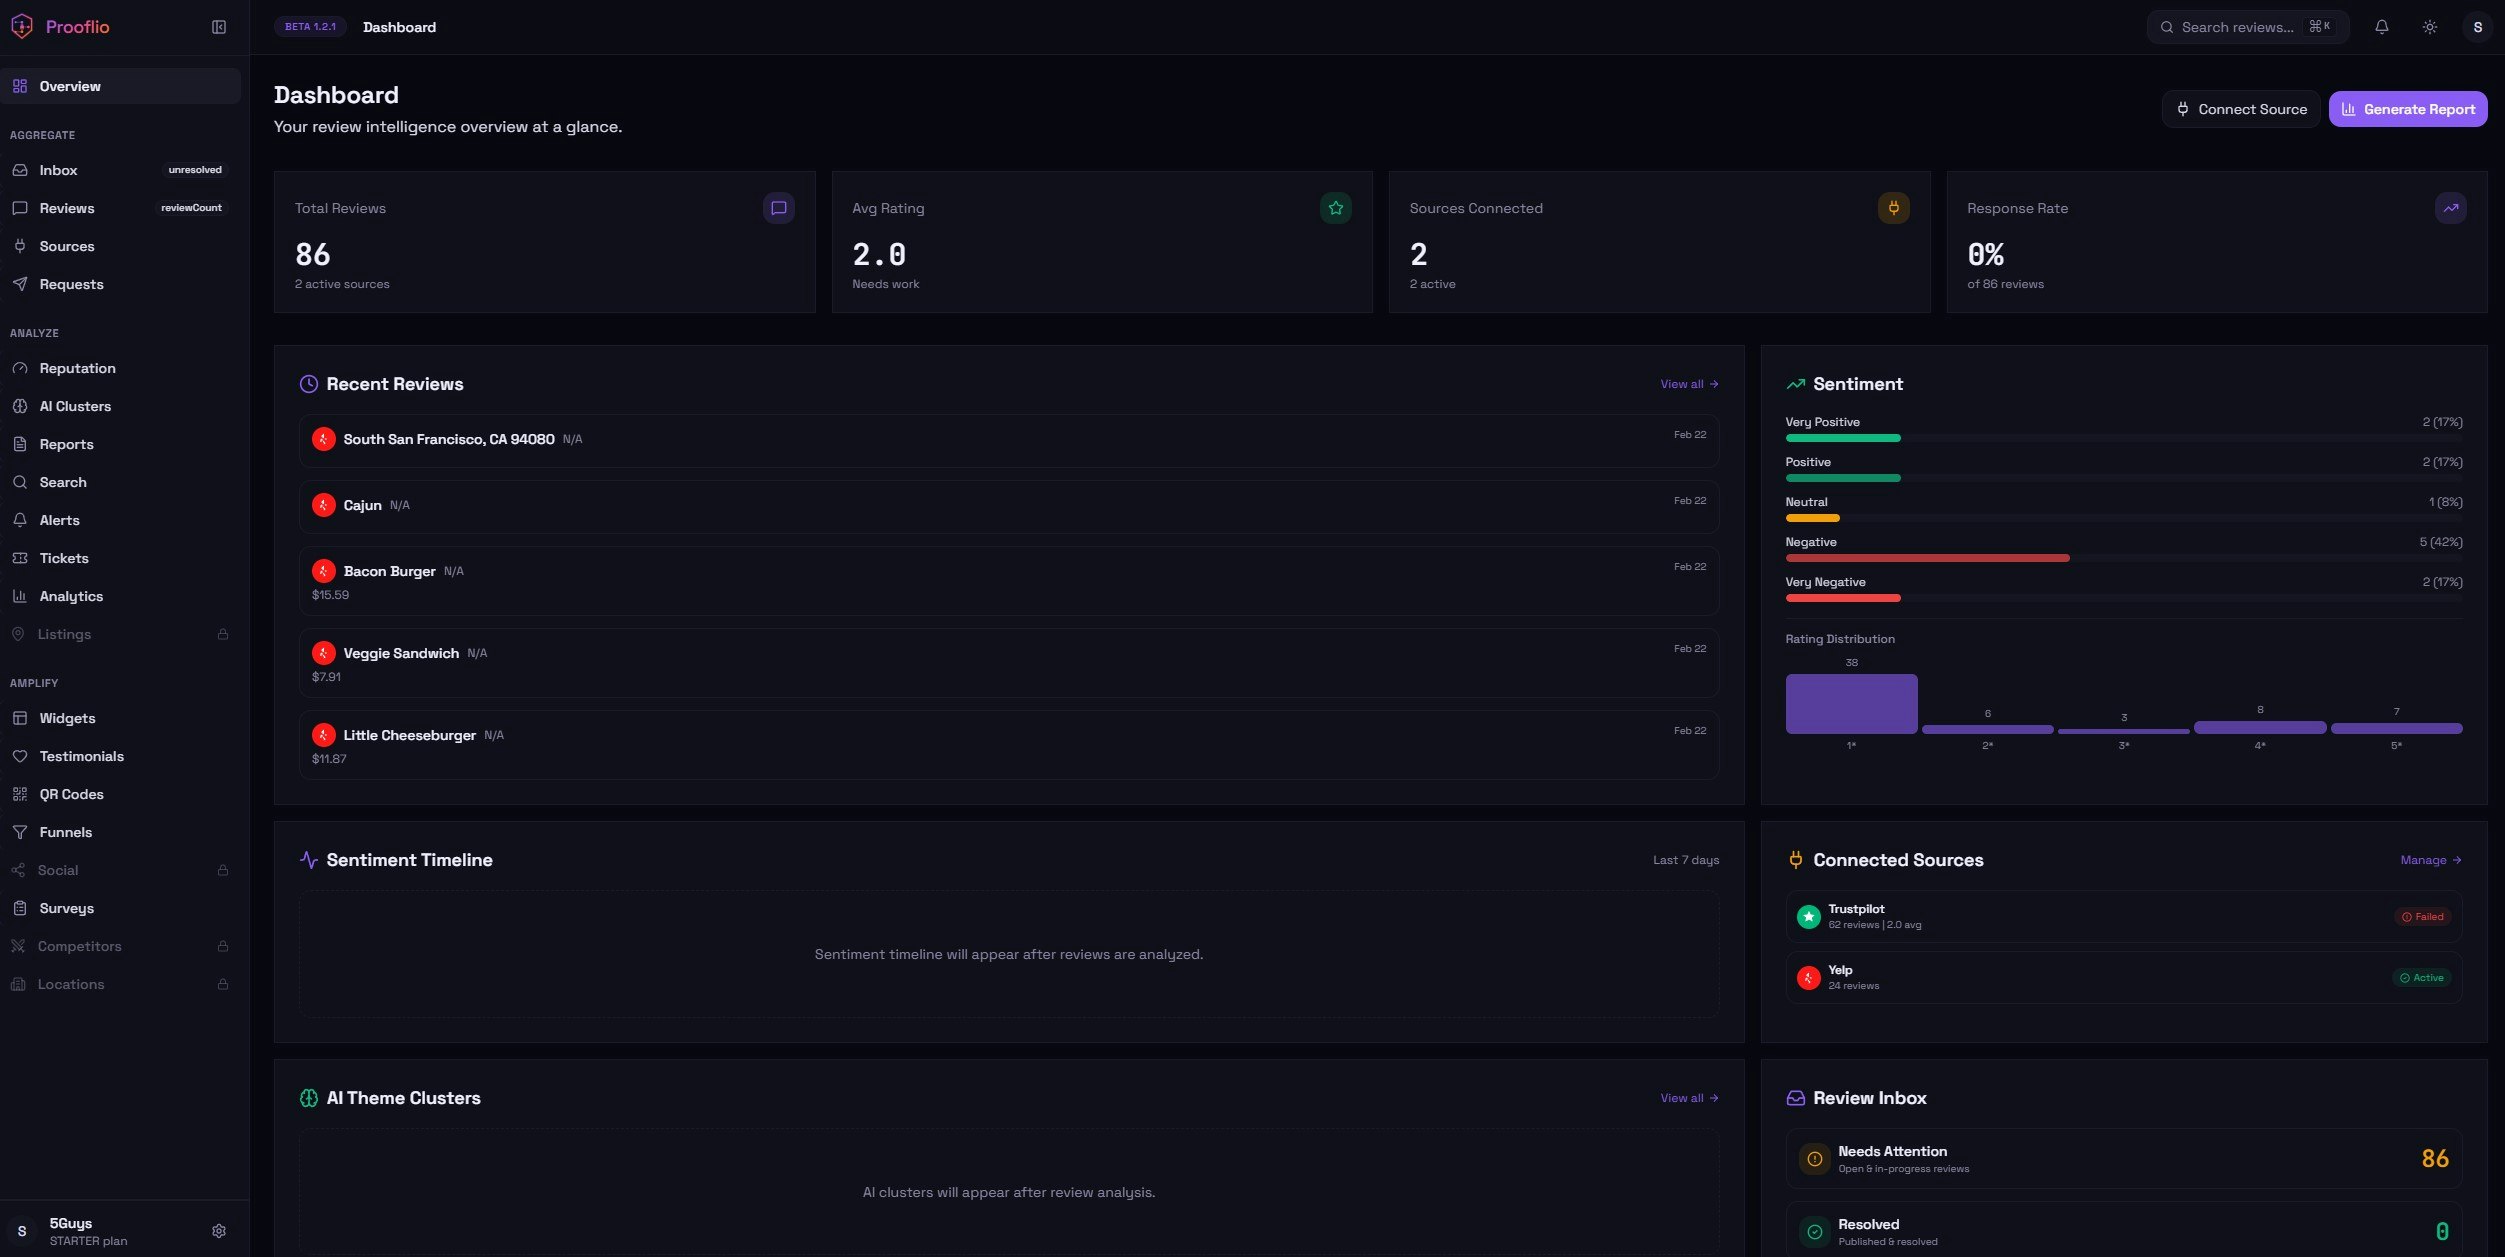Open the AI Clusters menu item
2505x1257 pixels.
pyautogui.click(x=75, y=406)
